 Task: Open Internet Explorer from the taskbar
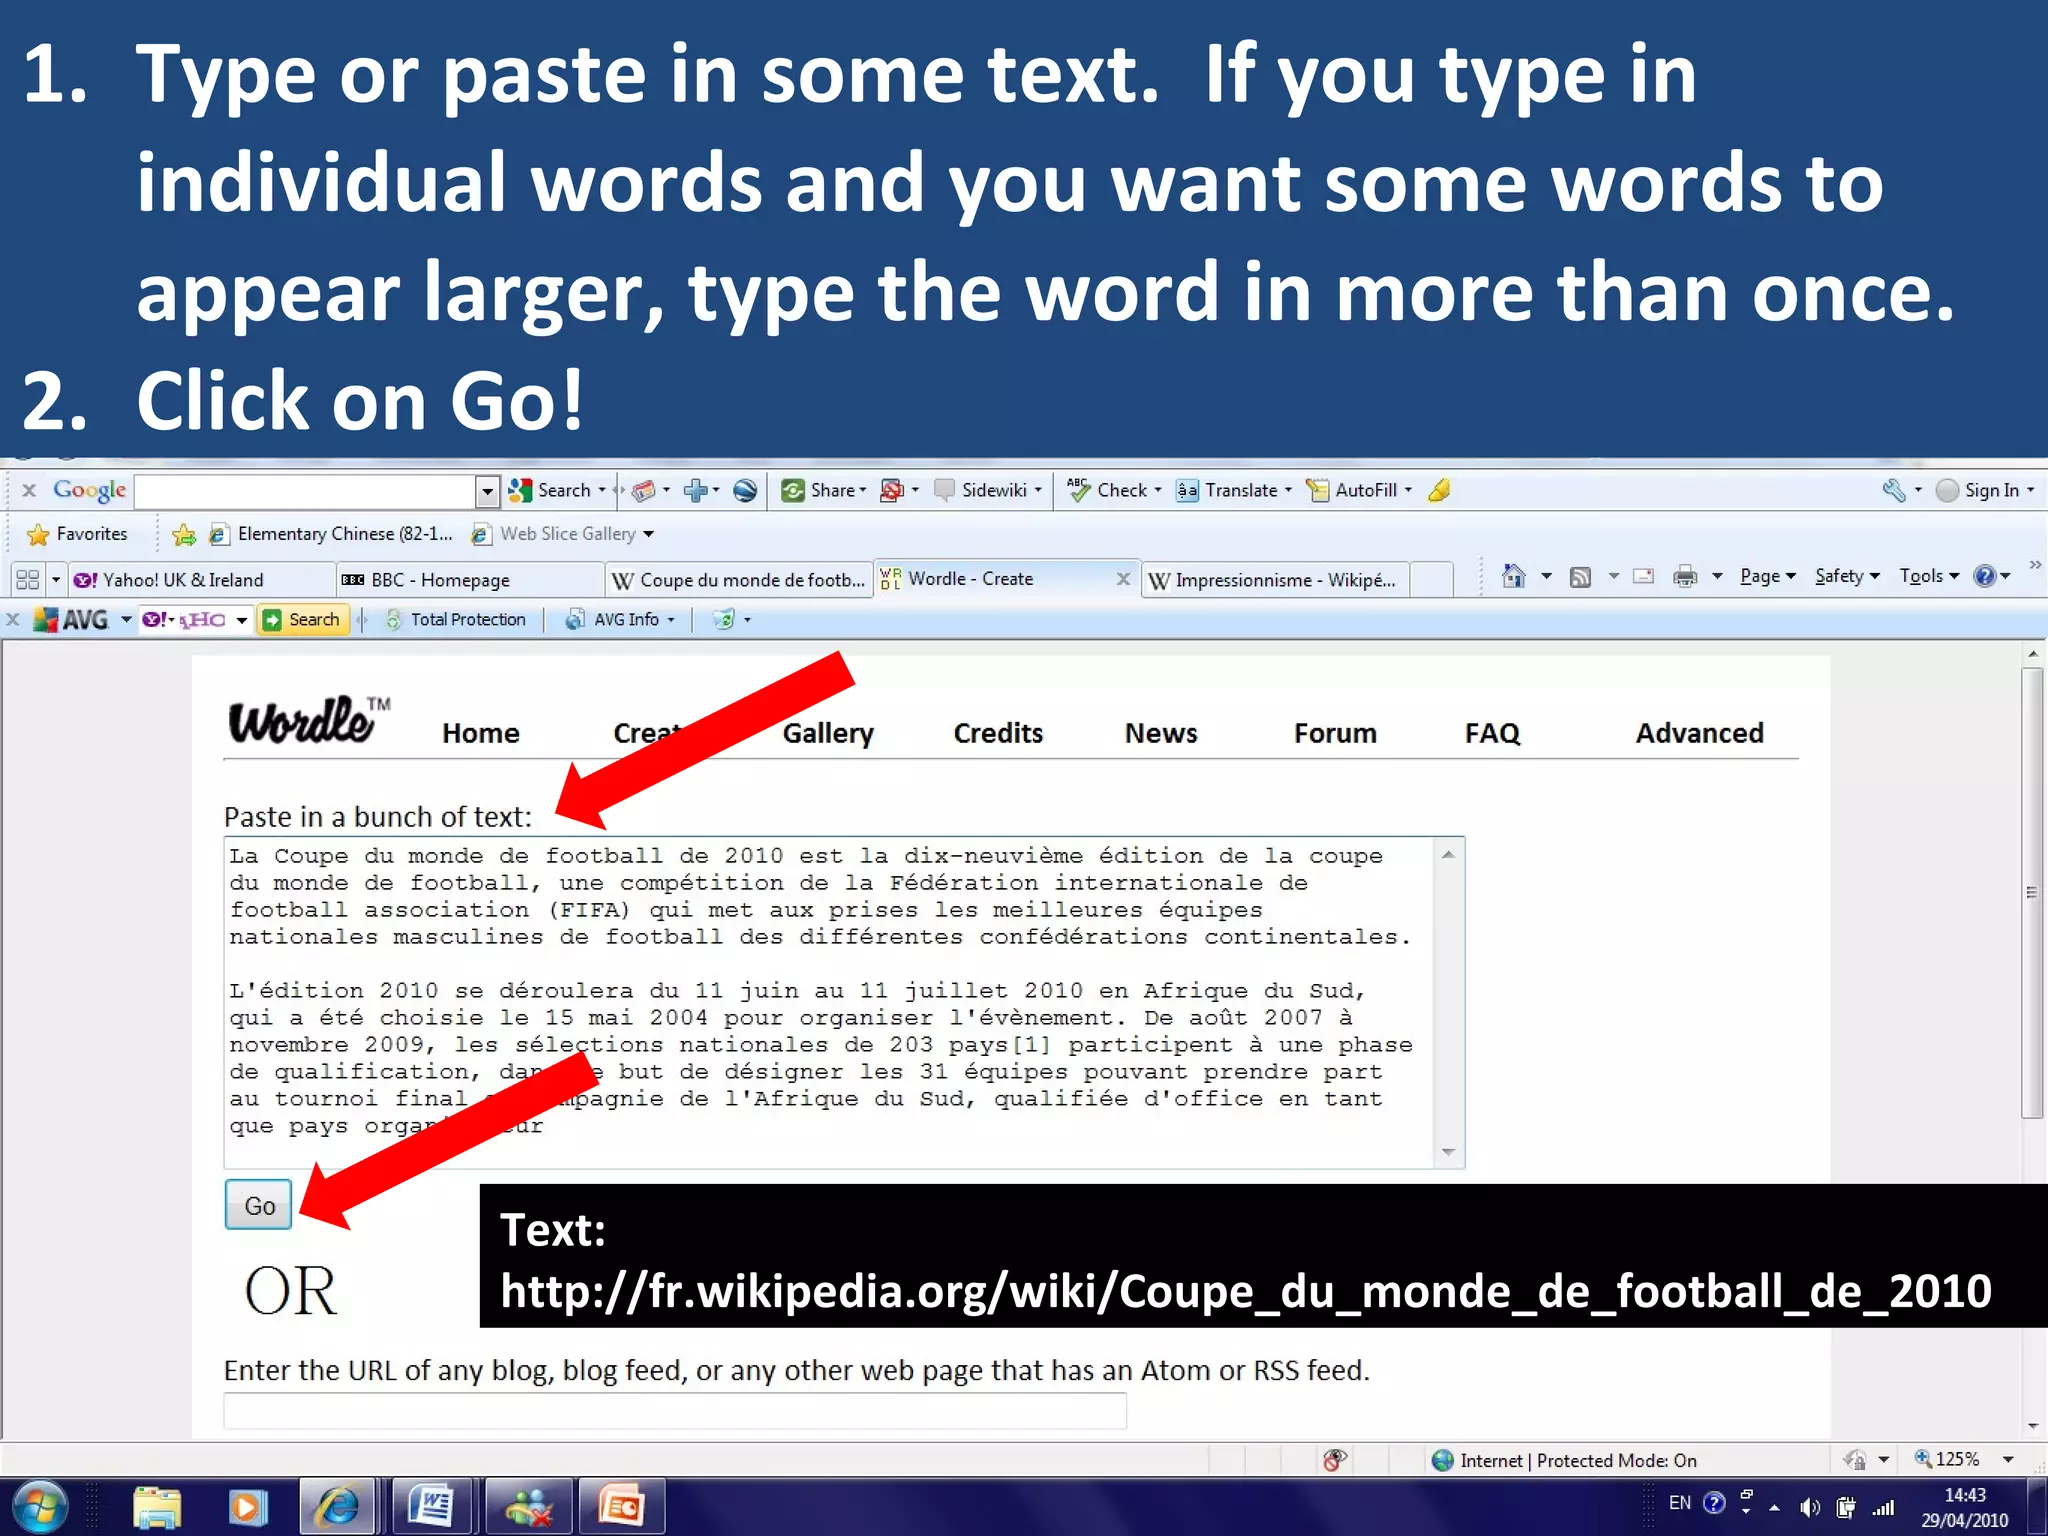pos(337,1506)
